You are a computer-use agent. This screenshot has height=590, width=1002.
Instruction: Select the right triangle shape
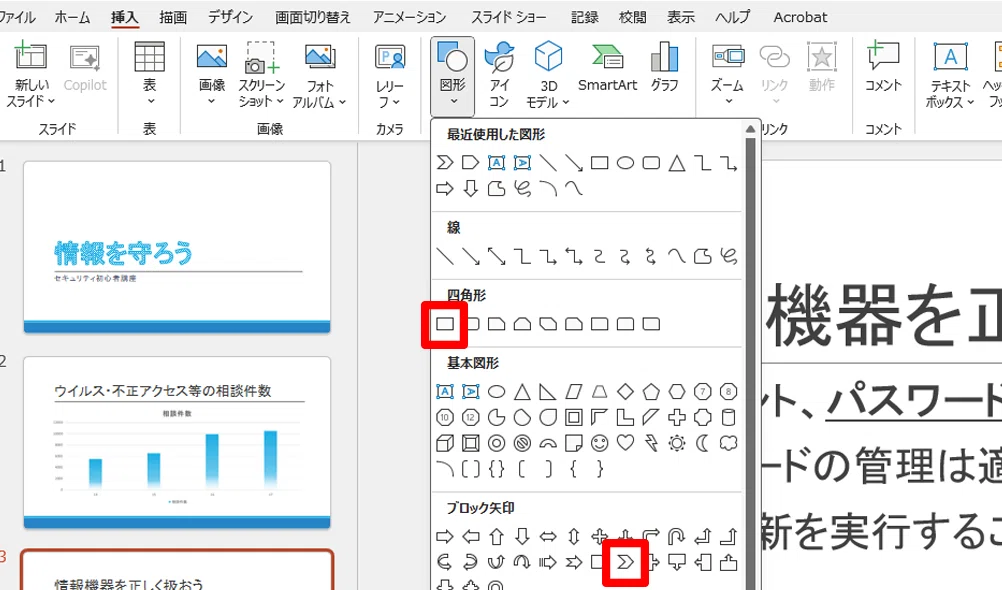pyautogui.click(x=548, y=391)
